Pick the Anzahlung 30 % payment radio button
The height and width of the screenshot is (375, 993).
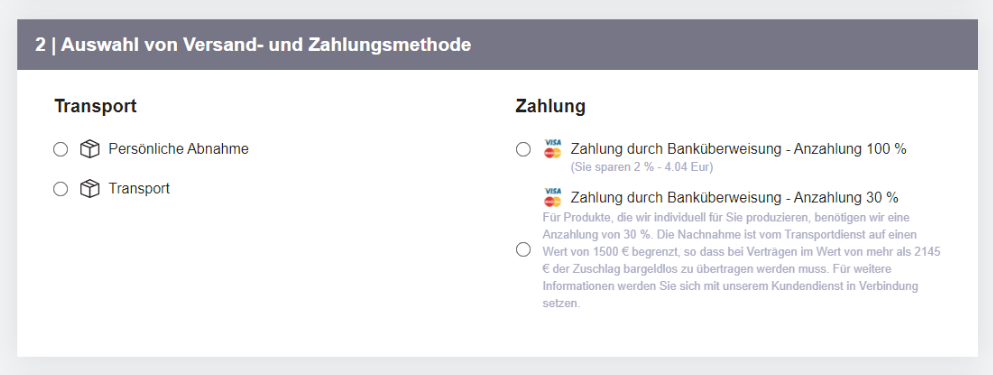tap(523, 250)
